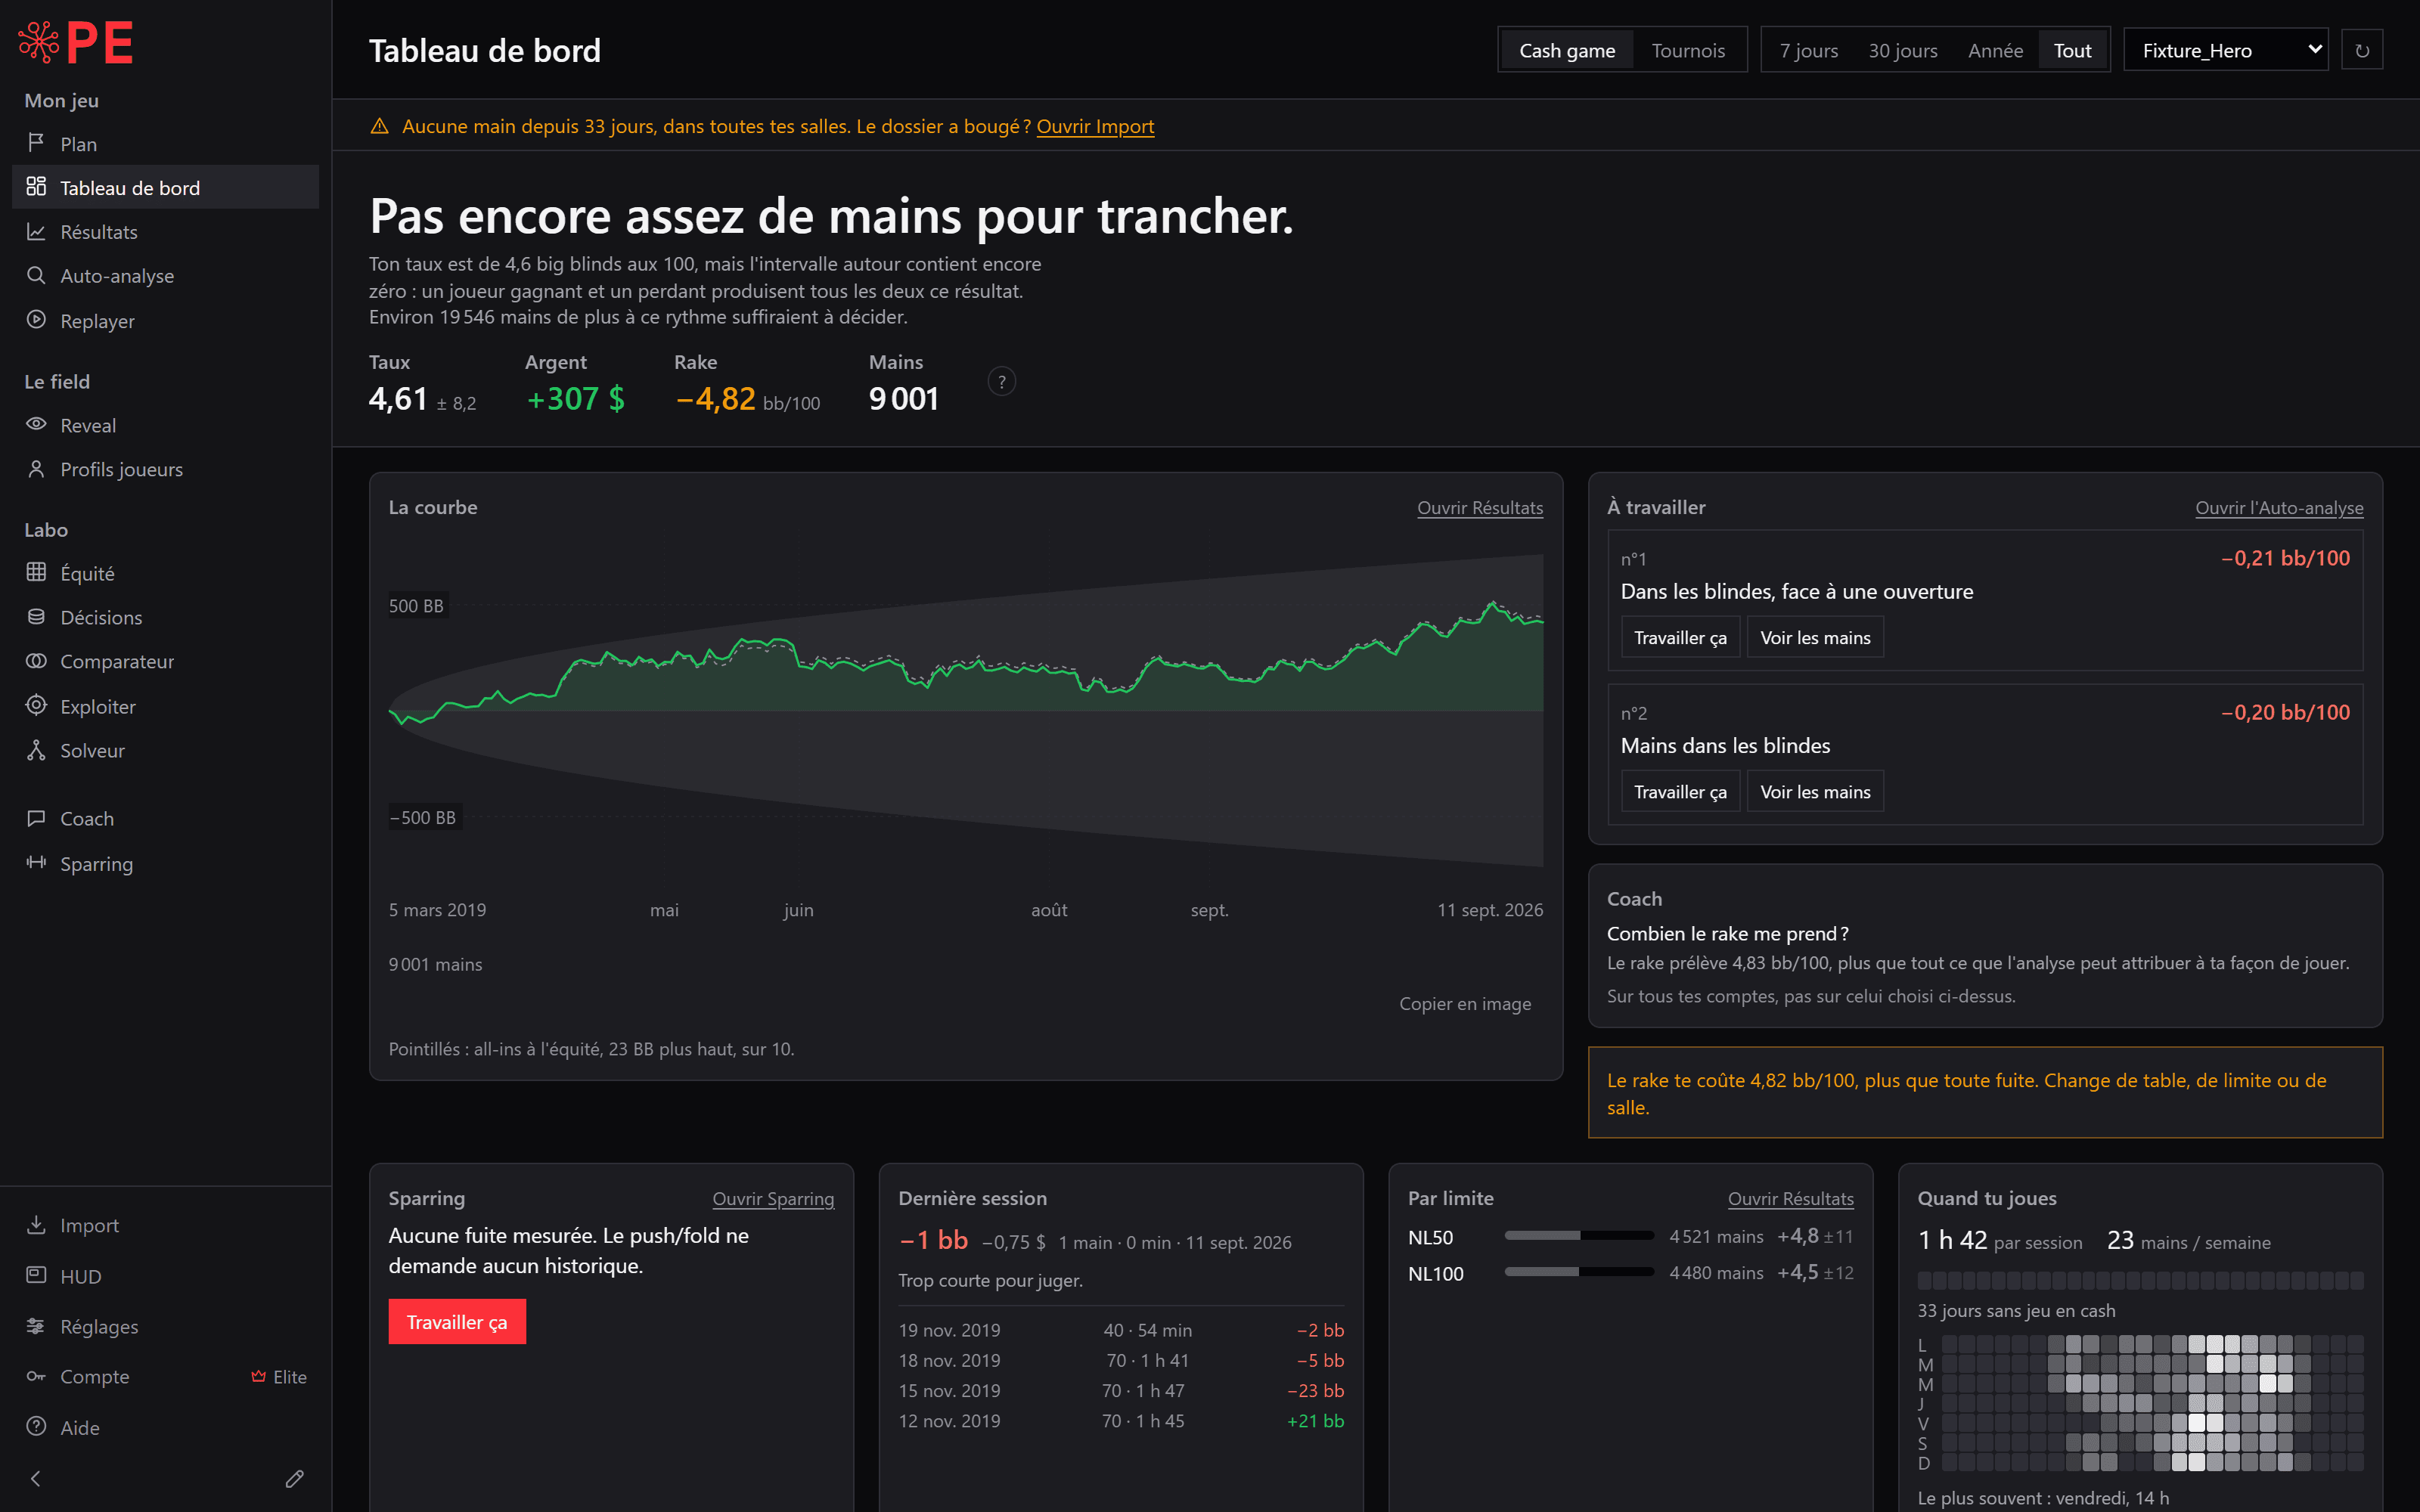This screenshot has height=1512, width=2420.
Task: Refresh the dashboard with the reload icon
Action: click(x=2362, y=50)
